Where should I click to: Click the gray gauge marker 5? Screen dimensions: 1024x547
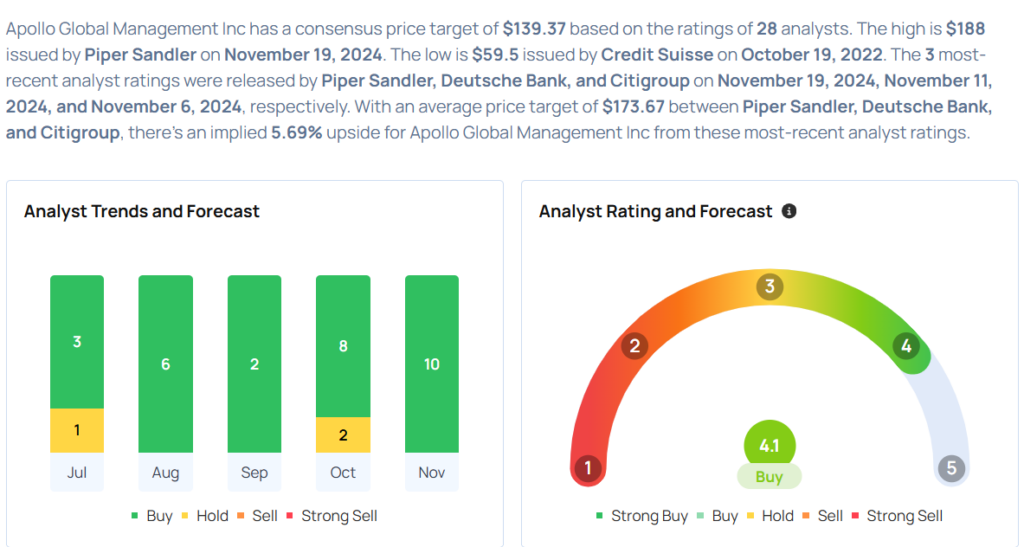951,468
